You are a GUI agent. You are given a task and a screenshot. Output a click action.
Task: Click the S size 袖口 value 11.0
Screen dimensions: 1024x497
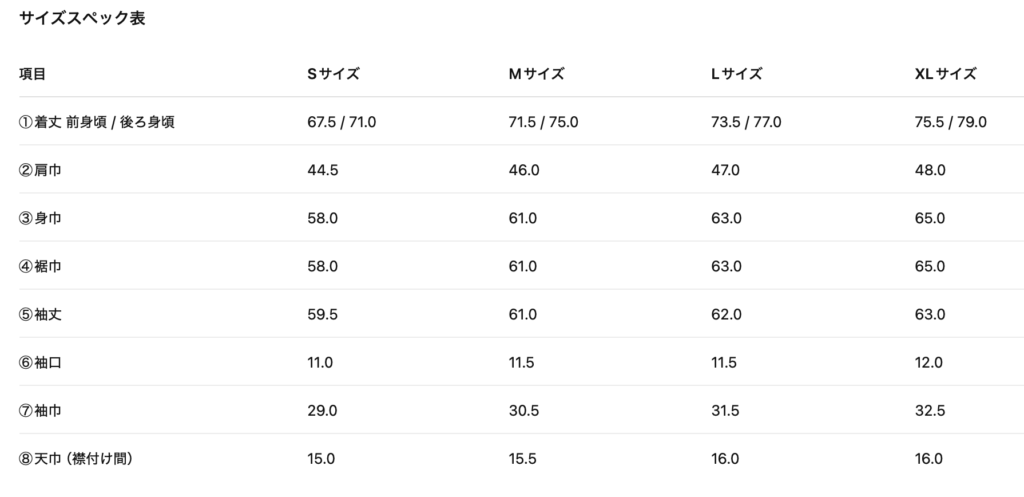point(320,362)
